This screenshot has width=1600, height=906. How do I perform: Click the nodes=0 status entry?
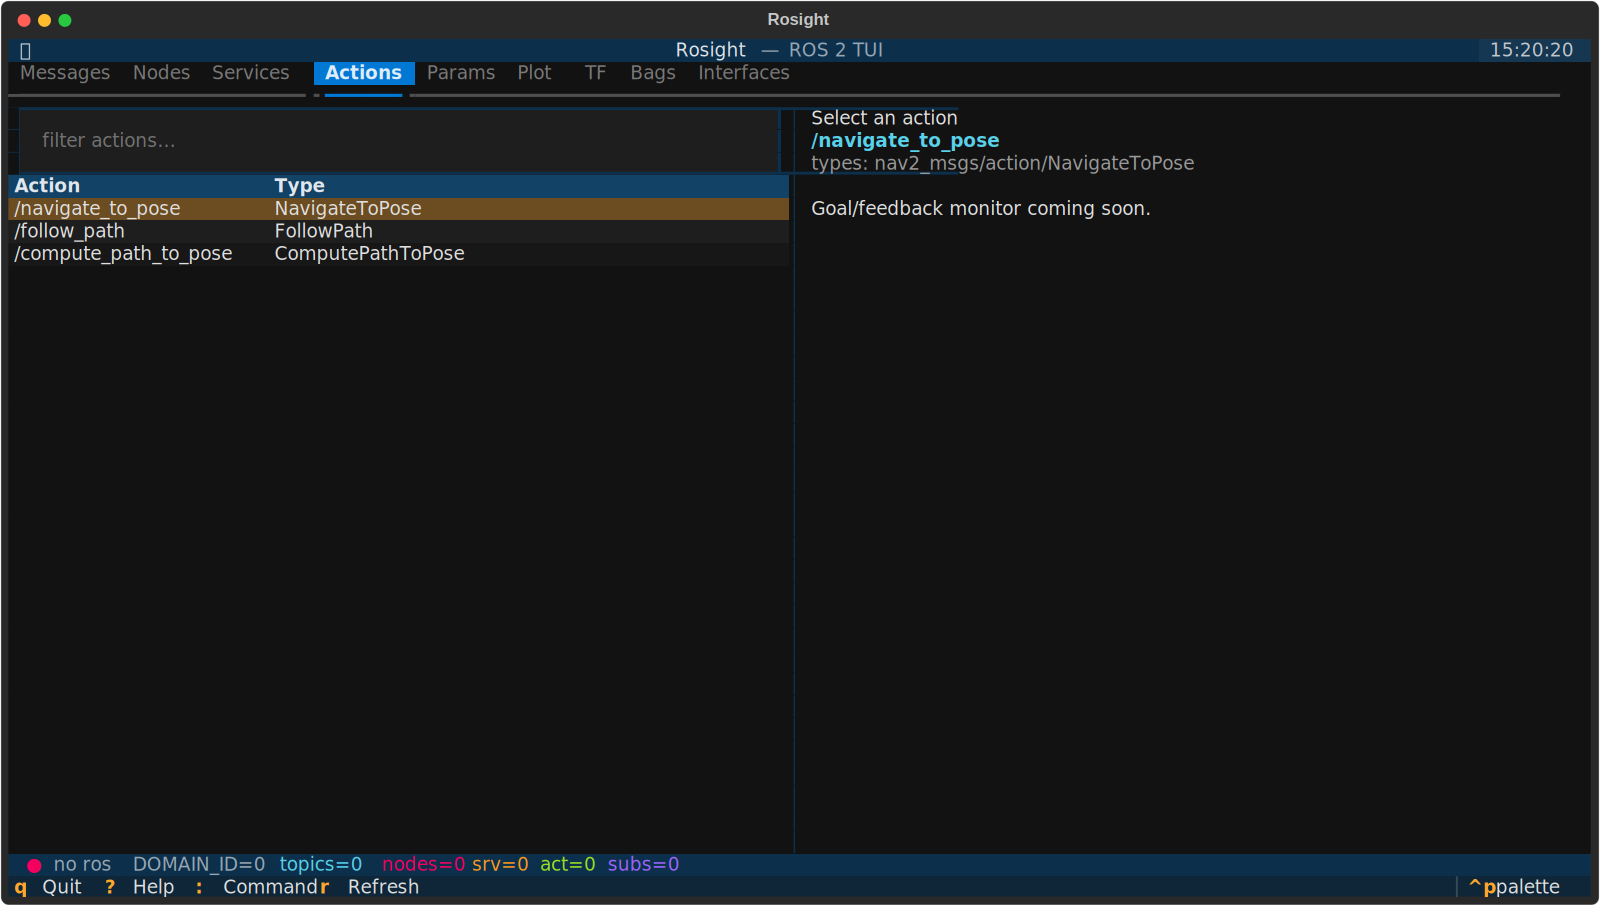(x=424, y=865)
